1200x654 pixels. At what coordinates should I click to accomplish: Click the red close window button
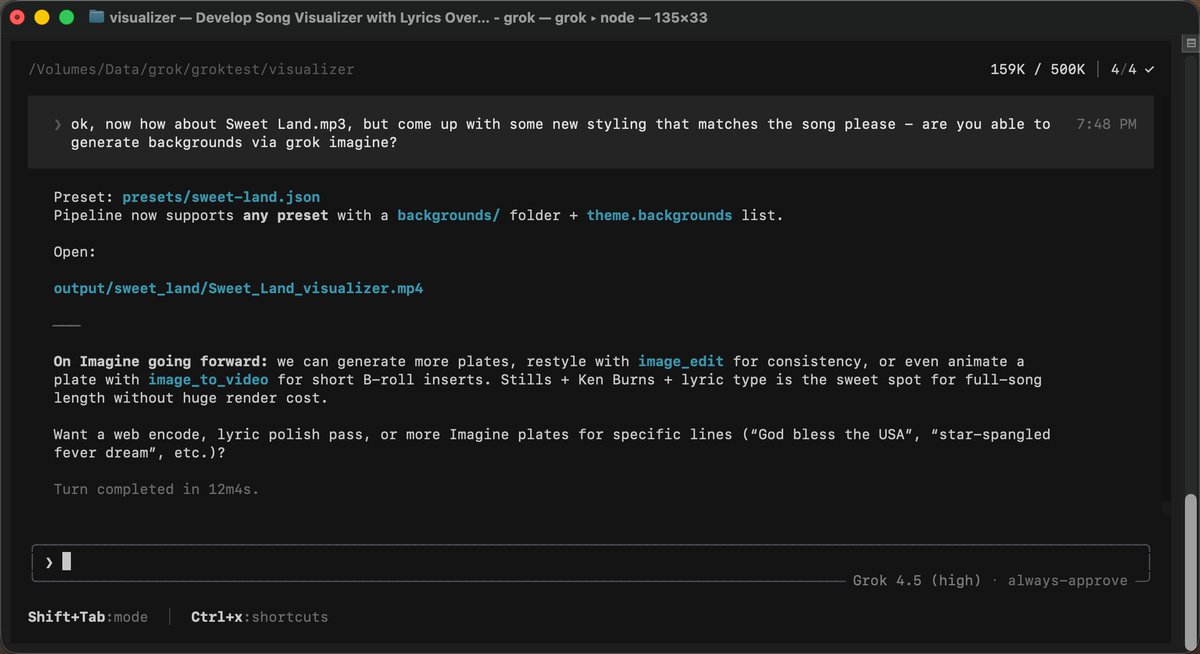[x=18, y=17]
